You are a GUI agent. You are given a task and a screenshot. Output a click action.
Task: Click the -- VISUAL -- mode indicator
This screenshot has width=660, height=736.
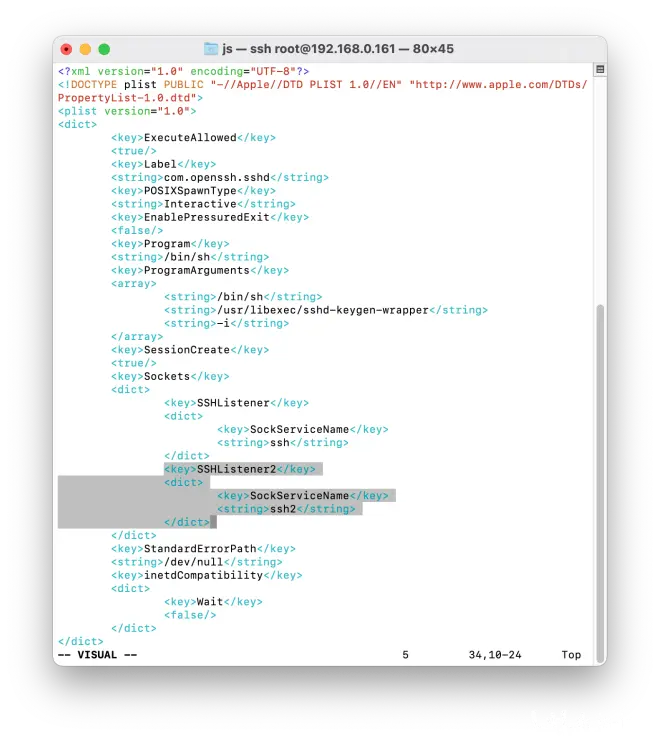tap(97, 655)
